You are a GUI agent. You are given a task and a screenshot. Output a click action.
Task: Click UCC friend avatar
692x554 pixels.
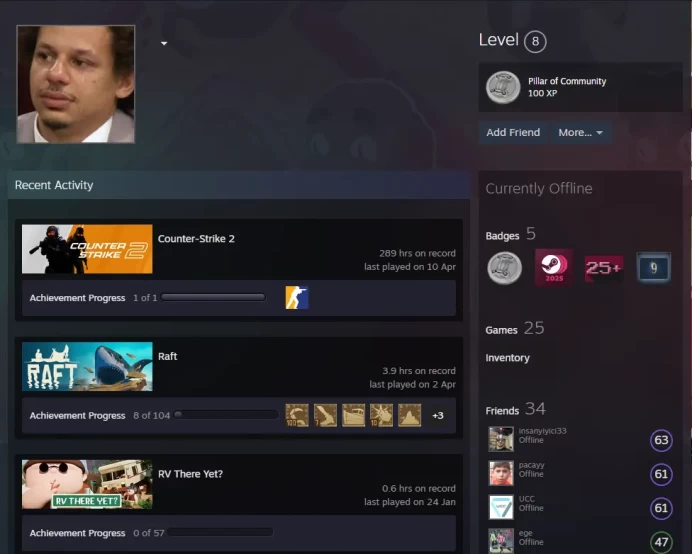coord(501,507)
